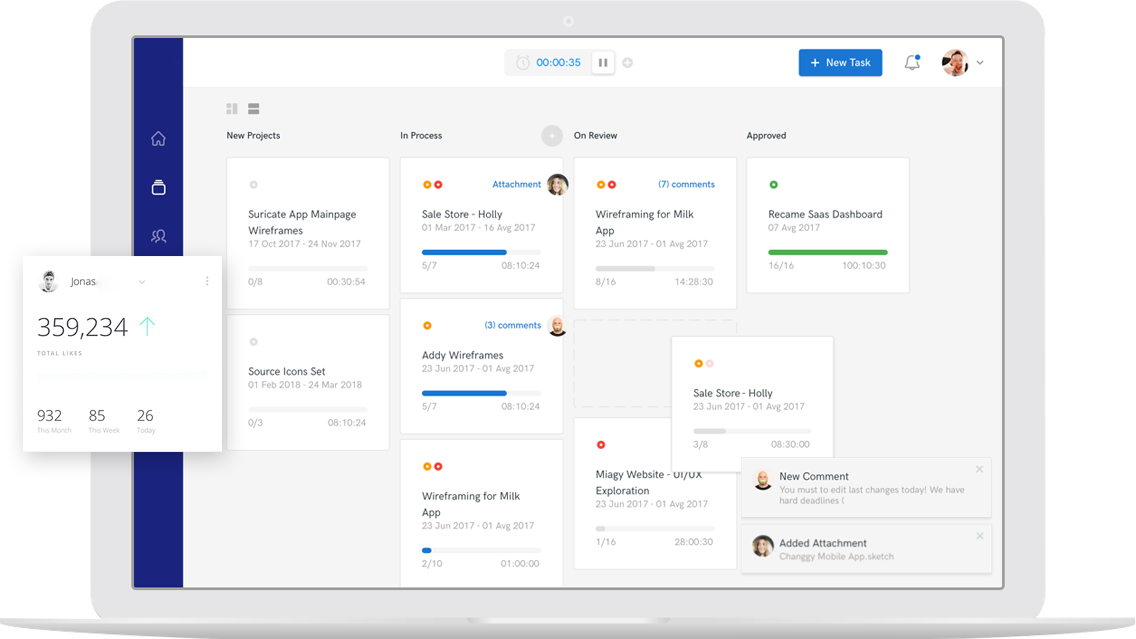Switch to grid layout view

[232, 108]
